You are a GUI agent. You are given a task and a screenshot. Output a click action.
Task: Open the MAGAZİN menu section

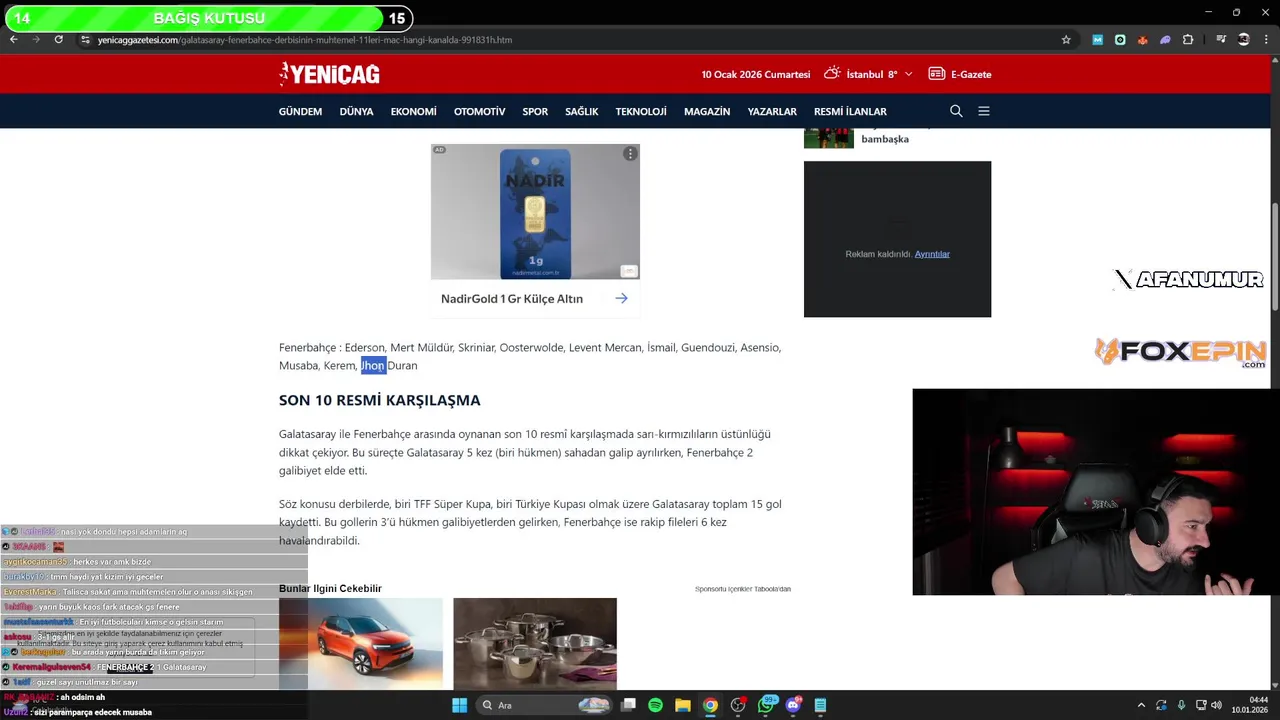tap(707, 111)
